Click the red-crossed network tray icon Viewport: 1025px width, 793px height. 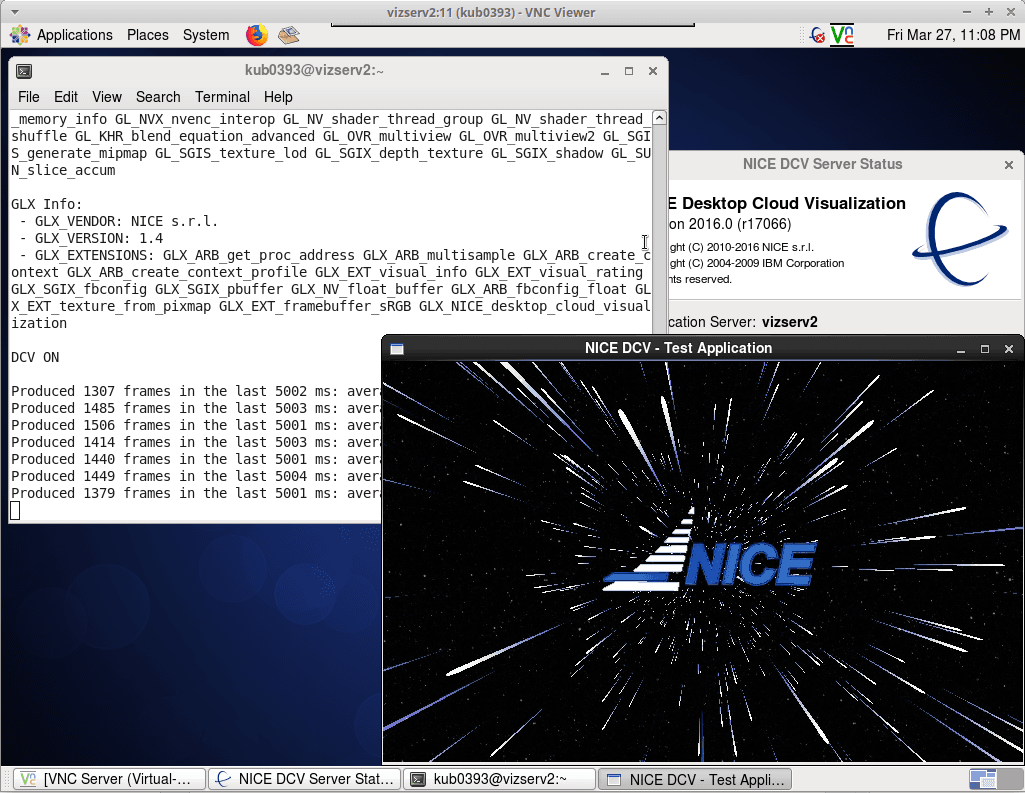point(817,35)
